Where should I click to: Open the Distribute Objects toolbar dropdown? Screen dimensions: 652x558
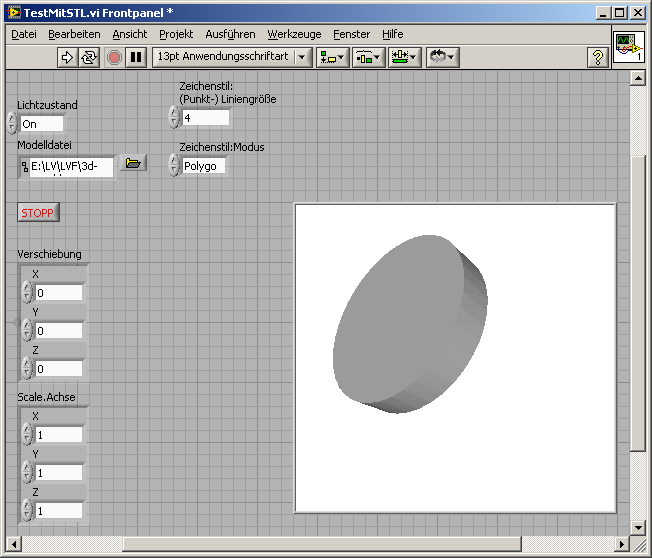click(x=368, y=57)
